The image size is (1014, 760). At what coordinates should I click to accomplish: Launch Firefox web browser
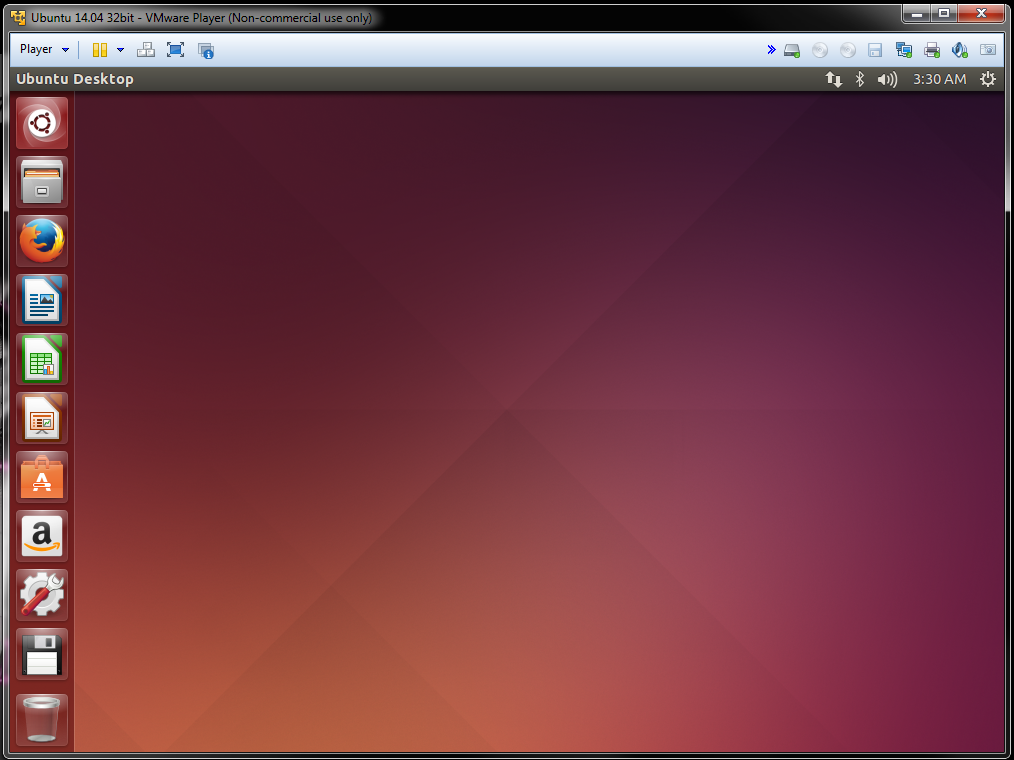click(x=42, y=241)
